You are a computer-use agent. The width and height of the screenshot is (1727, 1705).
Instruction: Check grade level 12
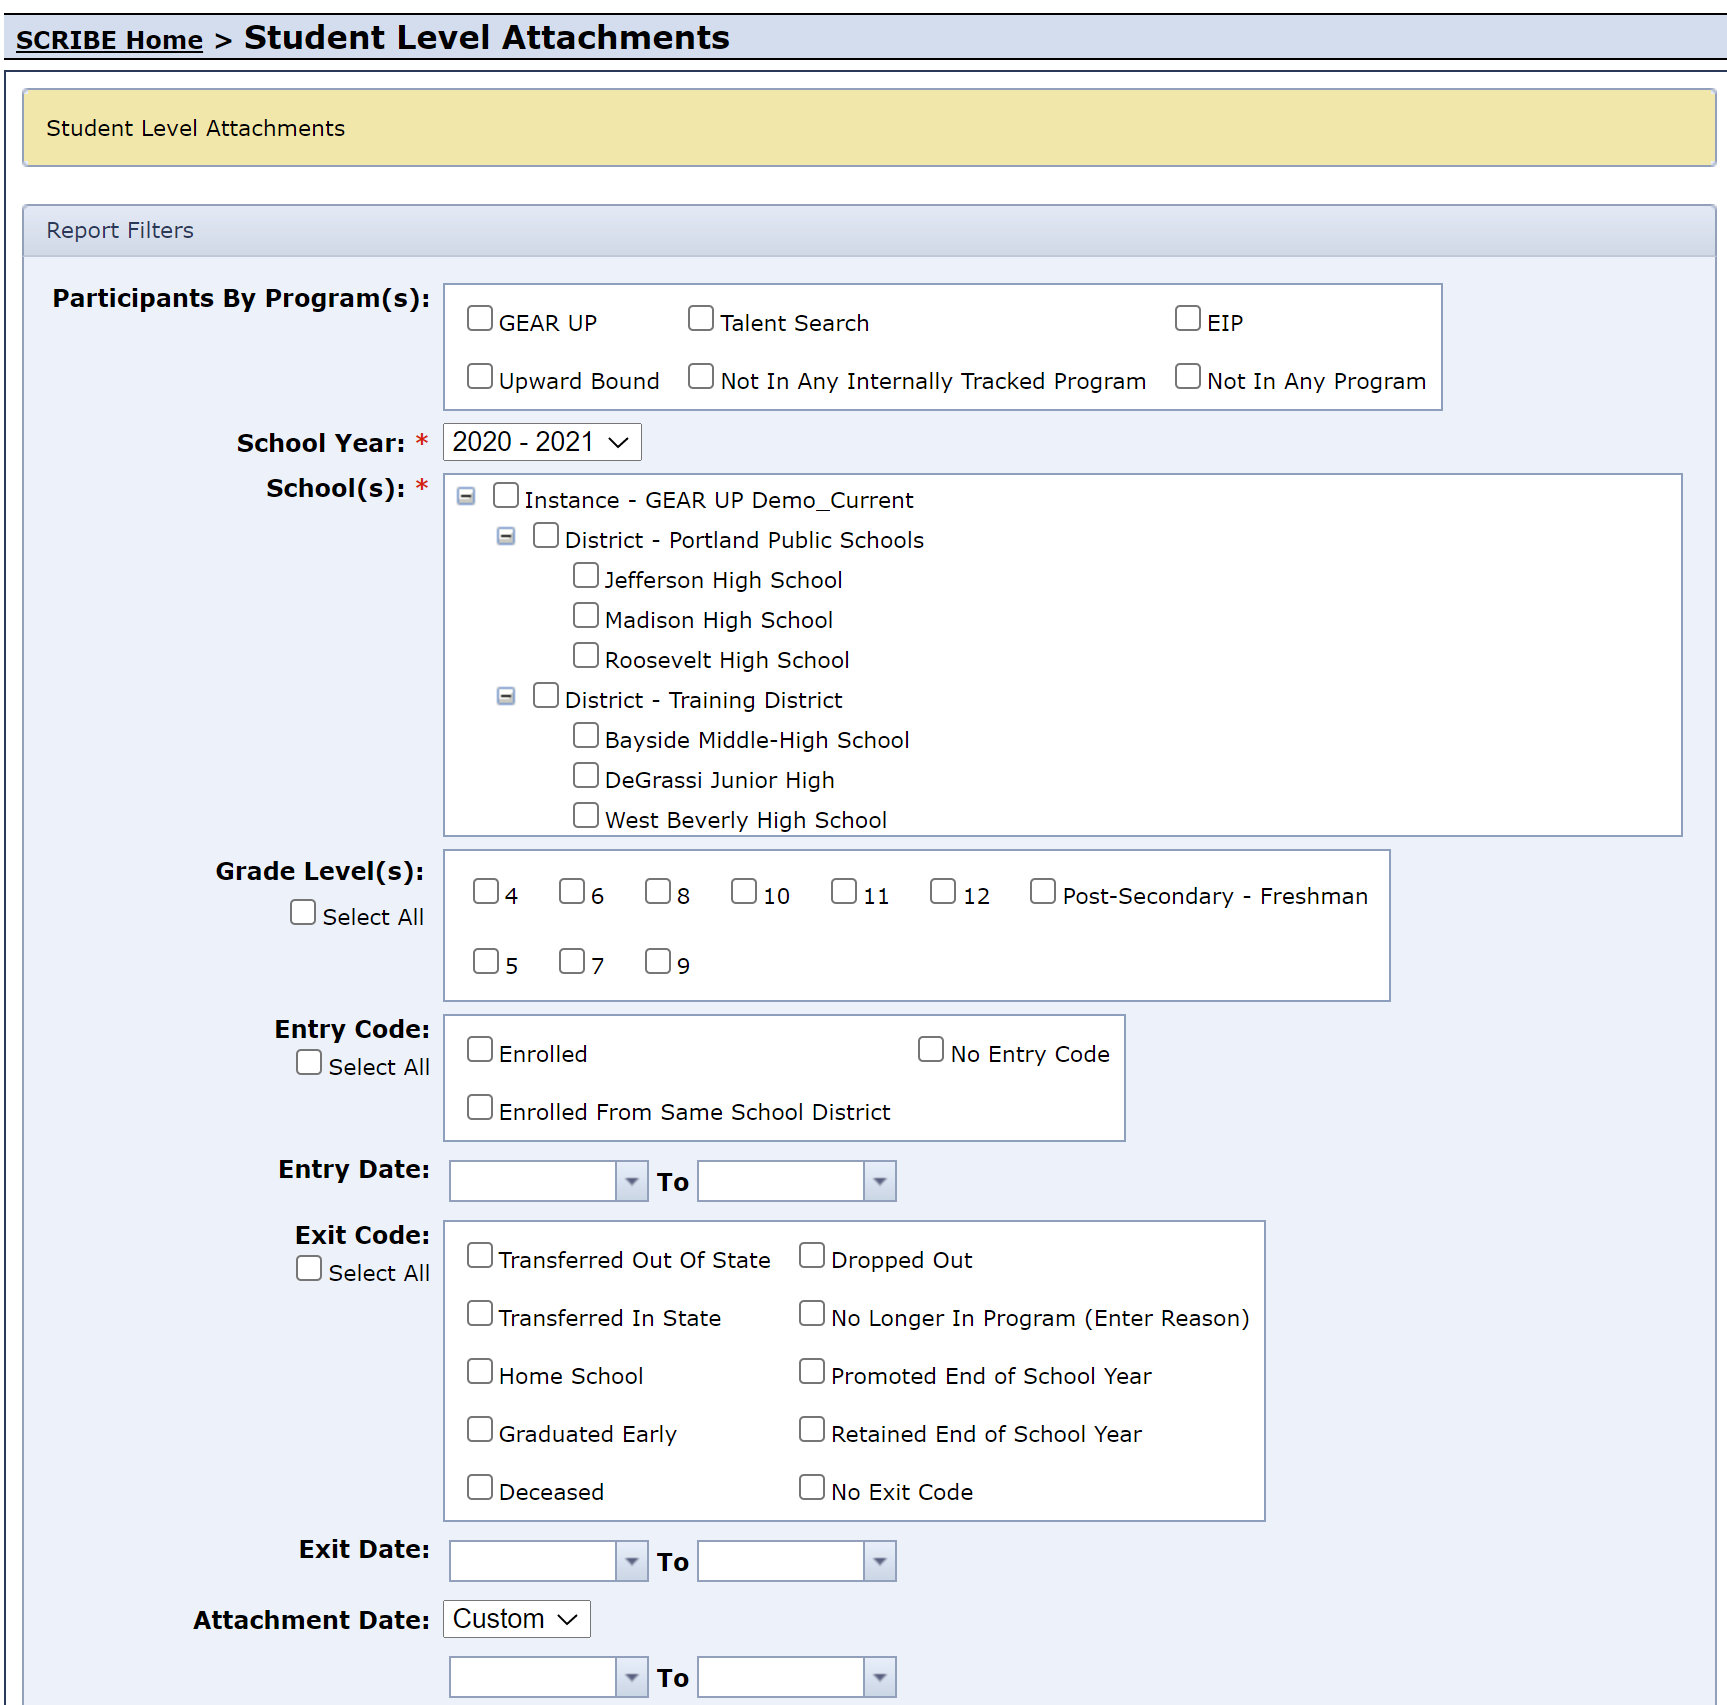[943, 891]
